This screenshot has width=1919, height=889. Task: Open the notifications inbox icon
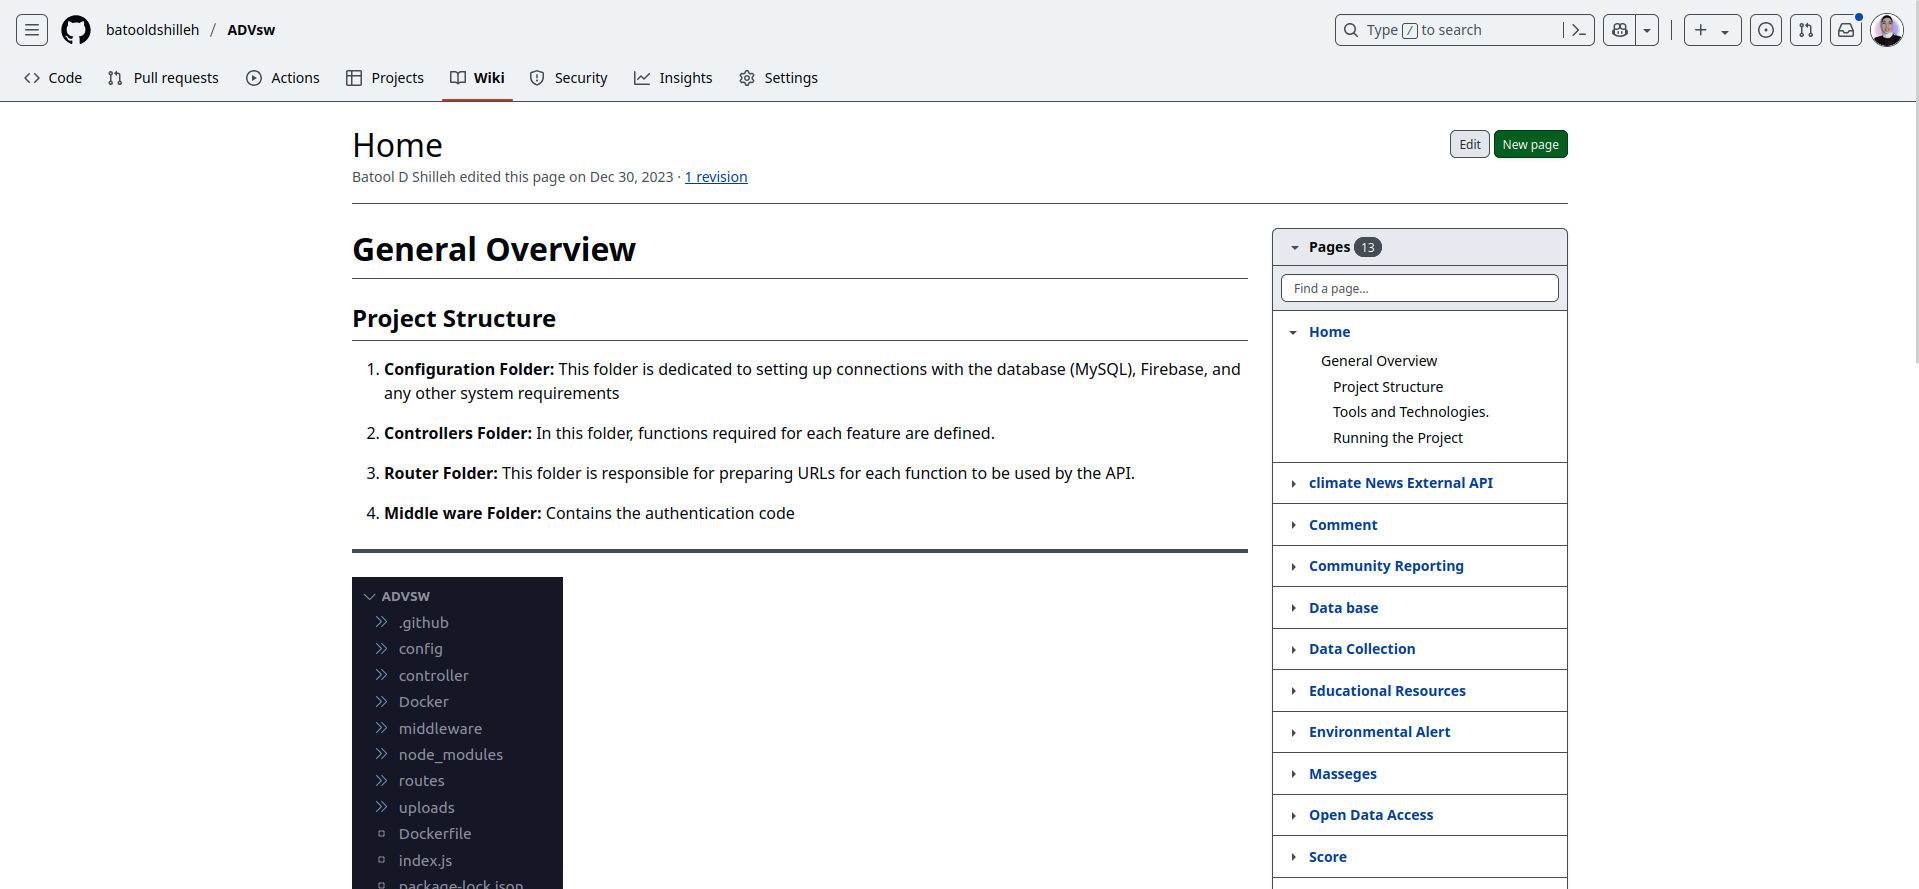click(1846, 30)
